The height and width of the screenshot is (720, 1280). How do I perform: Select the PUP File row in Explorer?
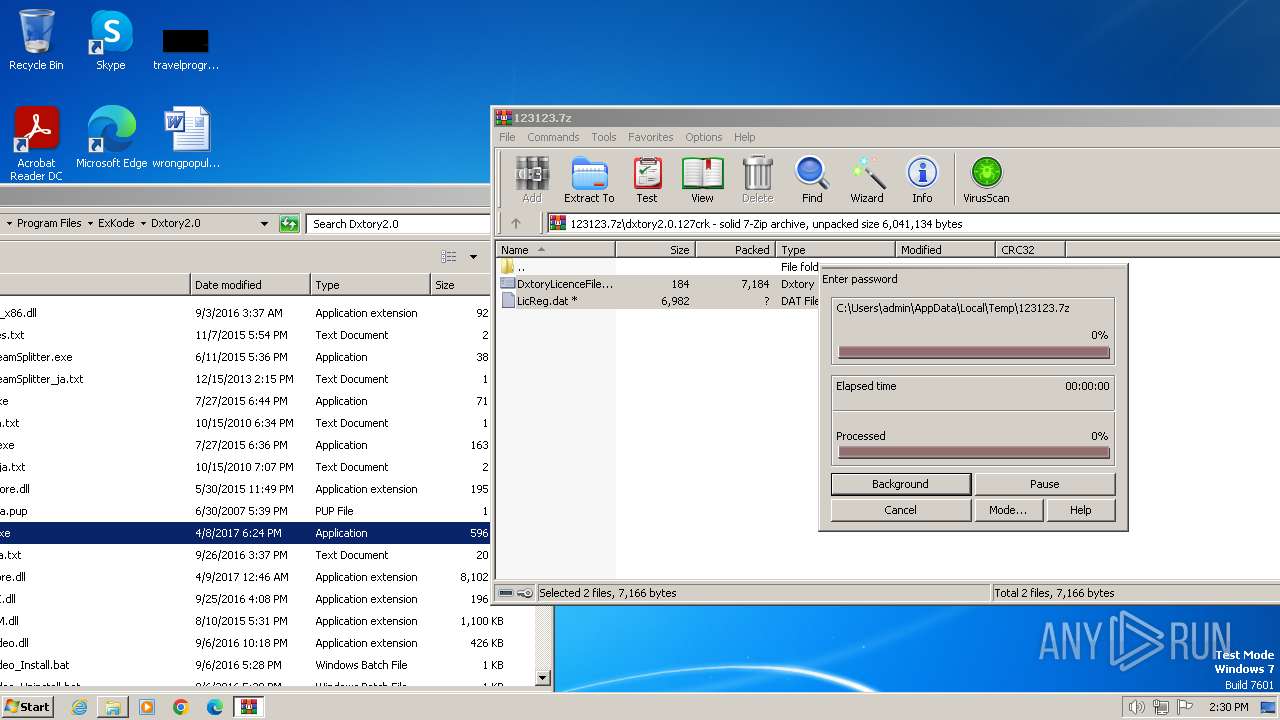(245, 511)
